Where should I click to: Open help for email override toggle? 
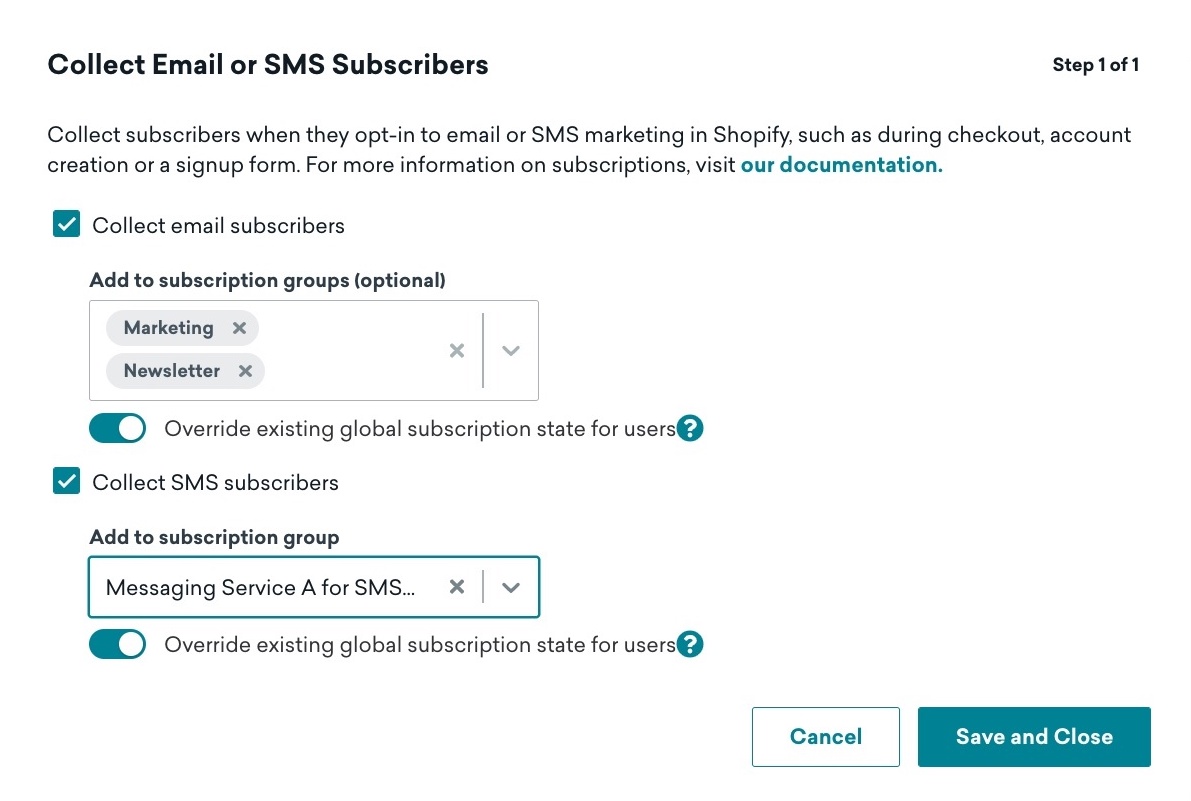pos(690,428)
